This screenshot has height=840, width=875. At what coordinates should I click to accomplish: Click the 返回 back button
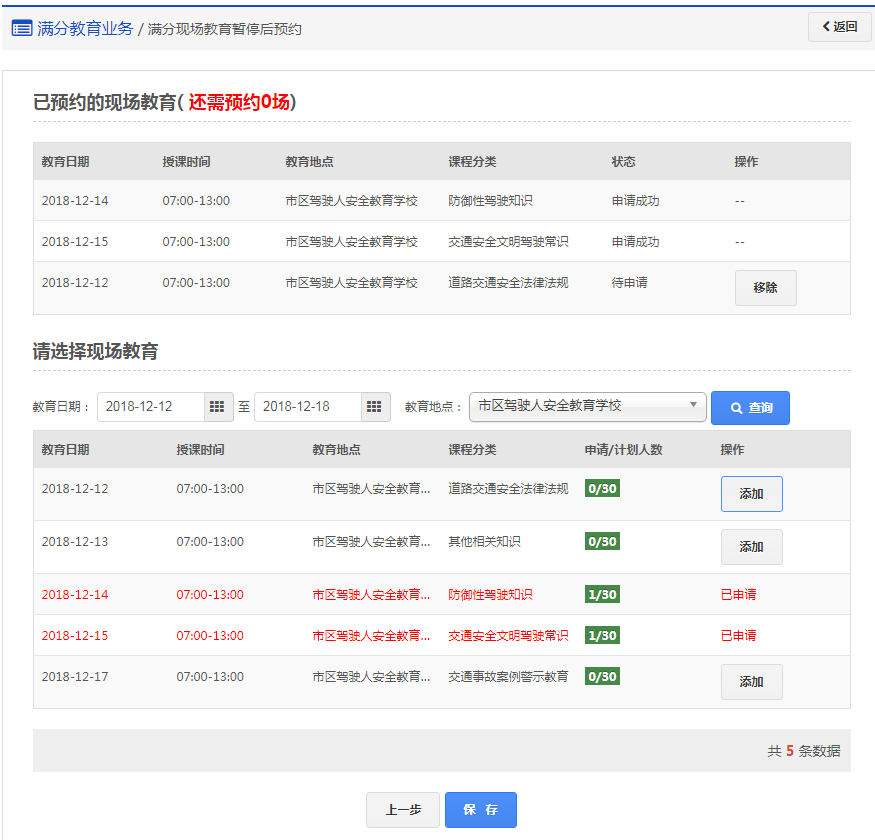coord(839,27)
